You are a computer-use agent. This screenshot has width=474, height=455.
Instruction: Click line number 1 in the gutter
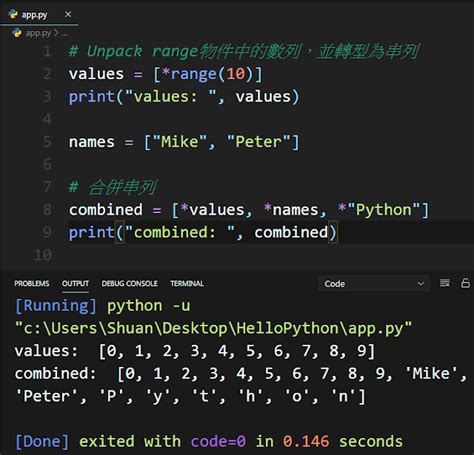(47, 51)
